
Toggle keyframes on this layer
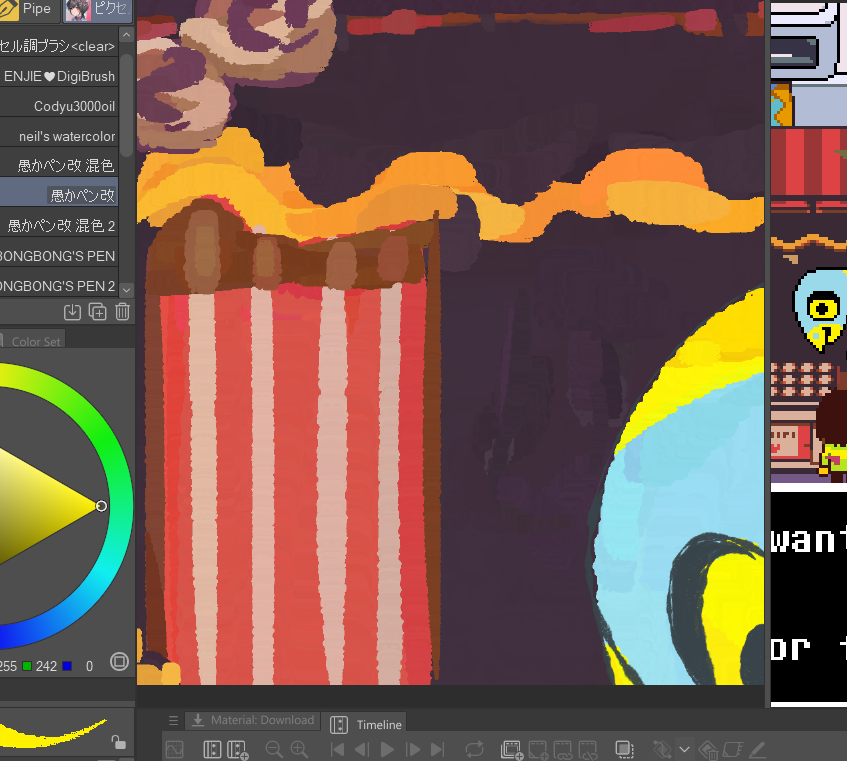[x=662, y=749]
